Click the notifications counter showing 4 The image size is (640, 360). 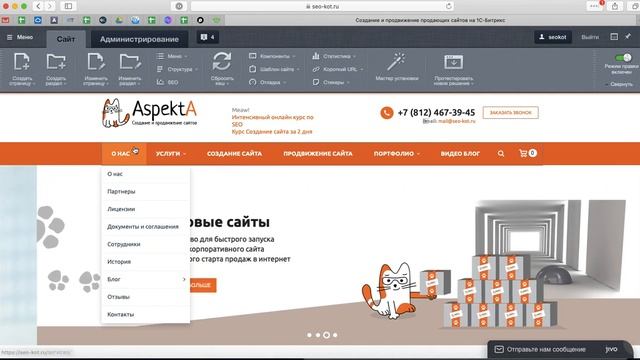click(208, 37)
